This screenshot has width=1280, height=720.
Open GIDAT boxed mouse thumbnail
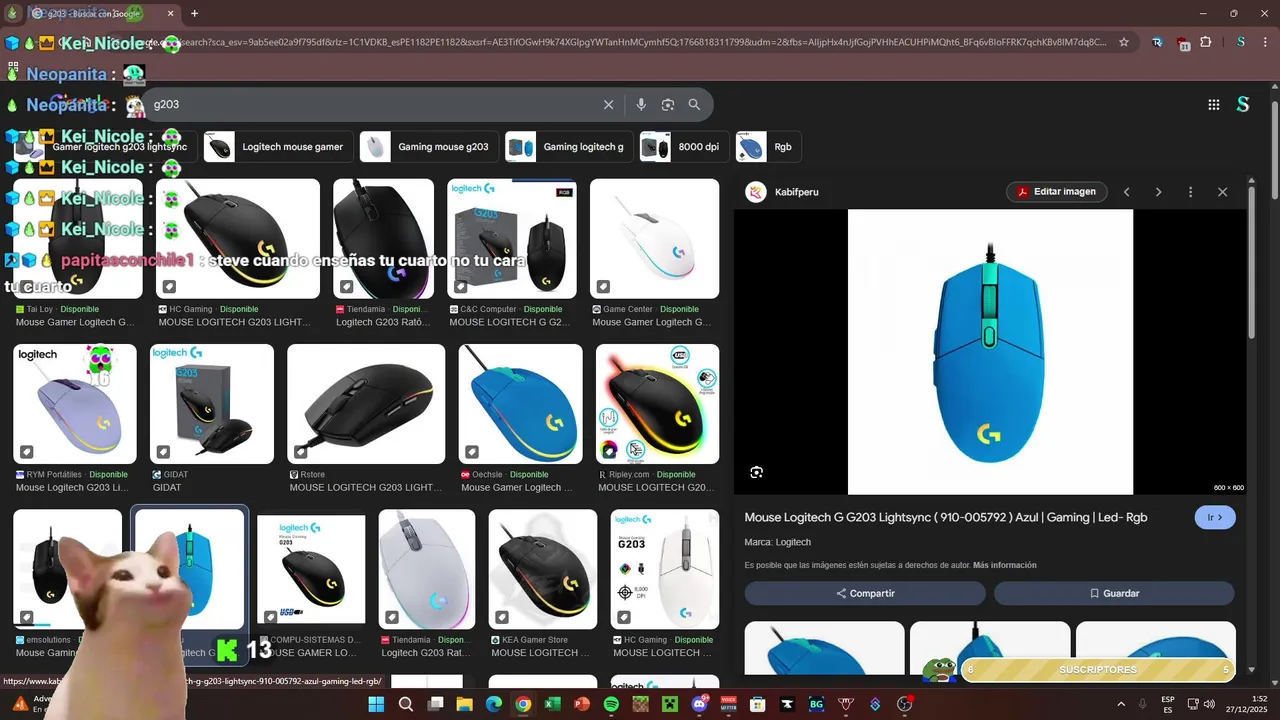click(212, 404)
